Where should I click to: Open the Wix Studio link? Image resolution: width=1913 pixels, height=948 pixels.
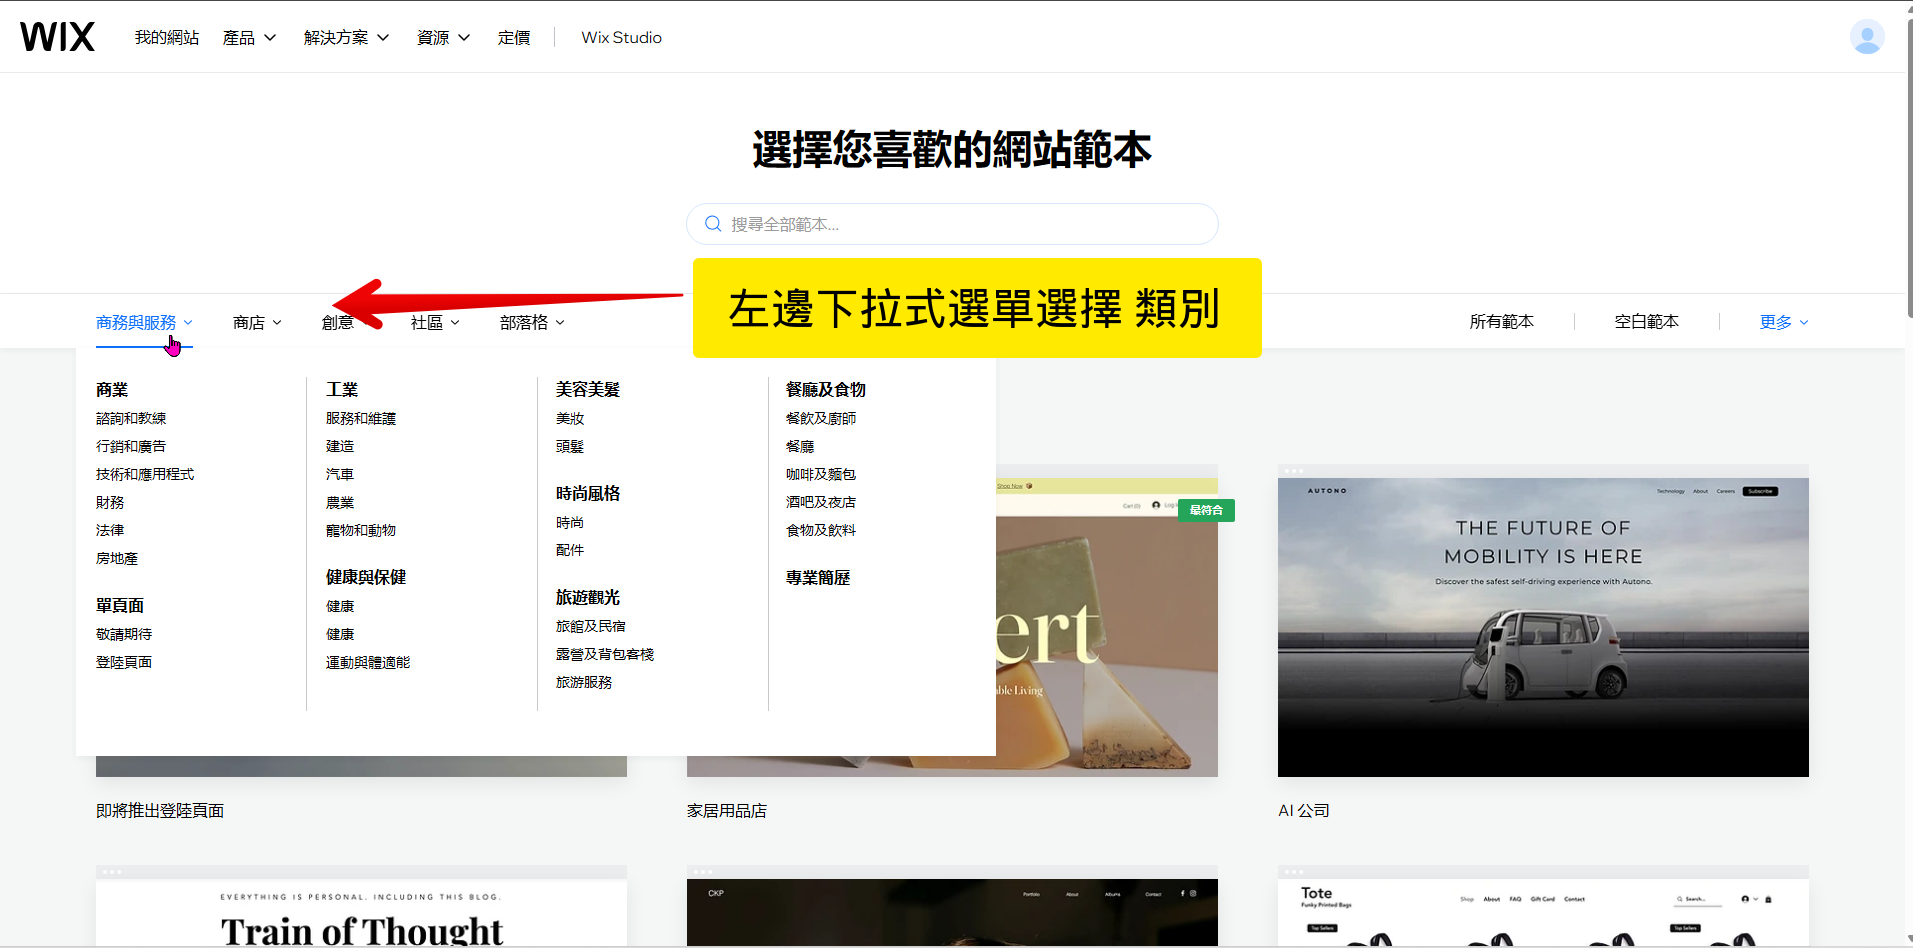[x=621, y=38]
